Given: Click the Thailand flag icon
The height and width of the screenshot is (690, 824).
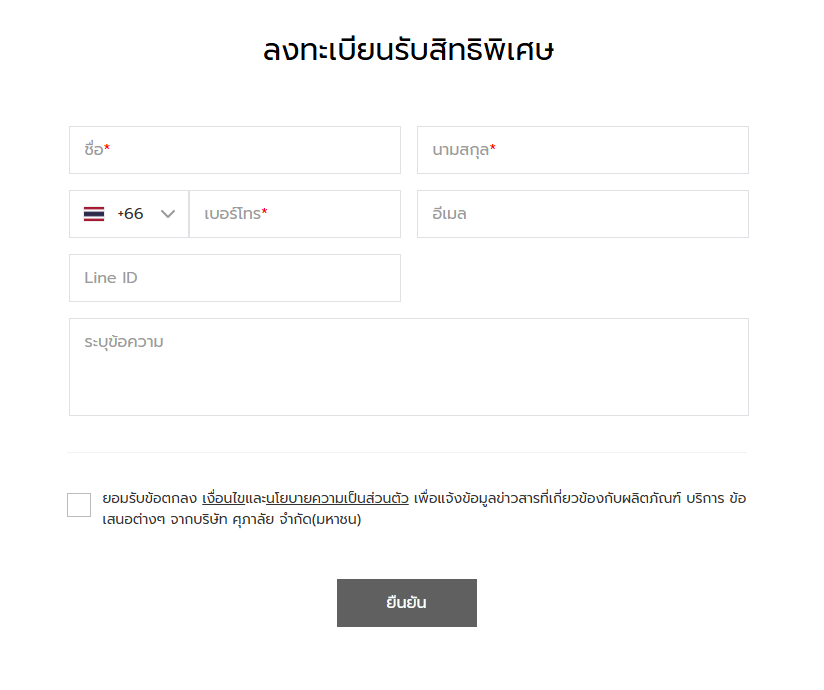Looking at the screenshot, I should [94, 214].
